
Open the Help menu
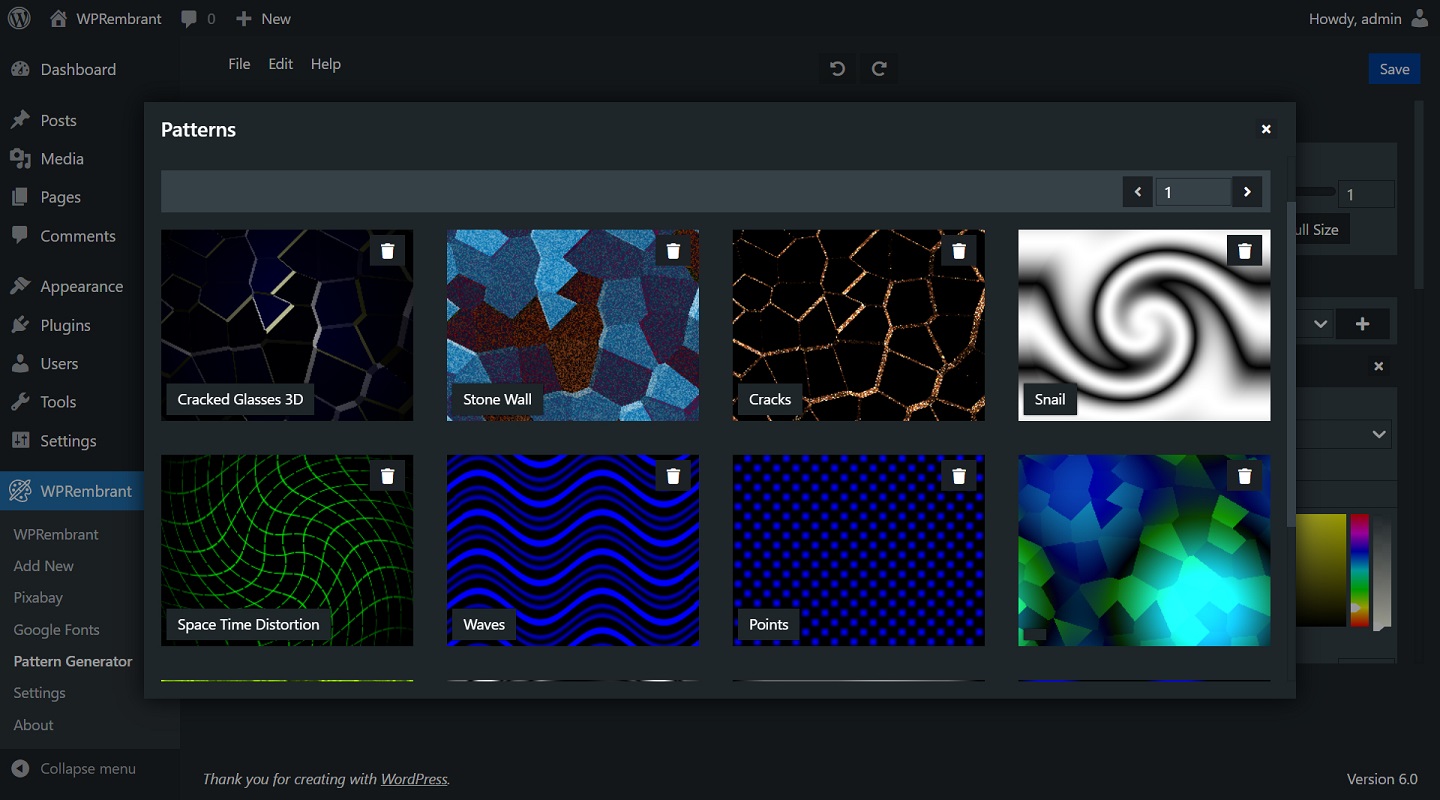coord(326,63)
